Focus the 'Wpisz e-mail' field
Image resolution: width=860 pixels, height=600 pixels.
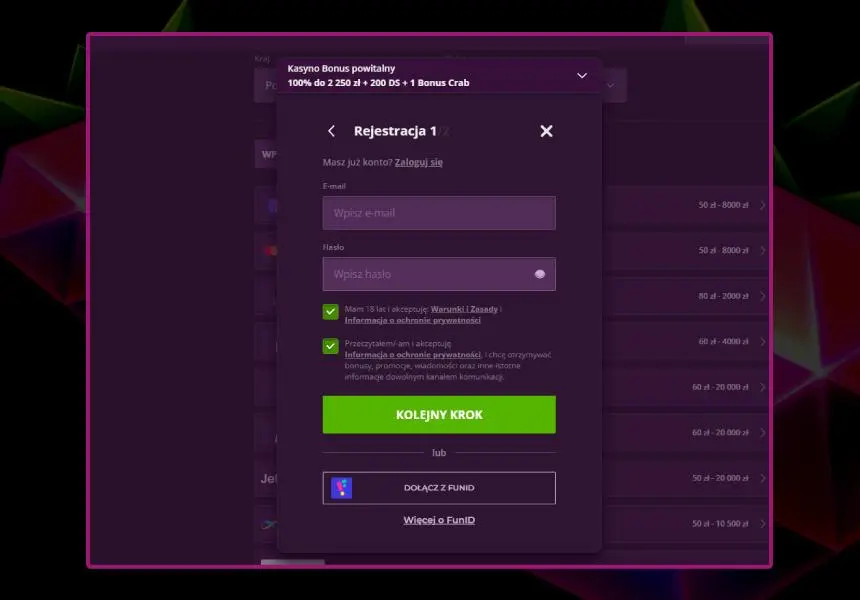tap(438, 213)
